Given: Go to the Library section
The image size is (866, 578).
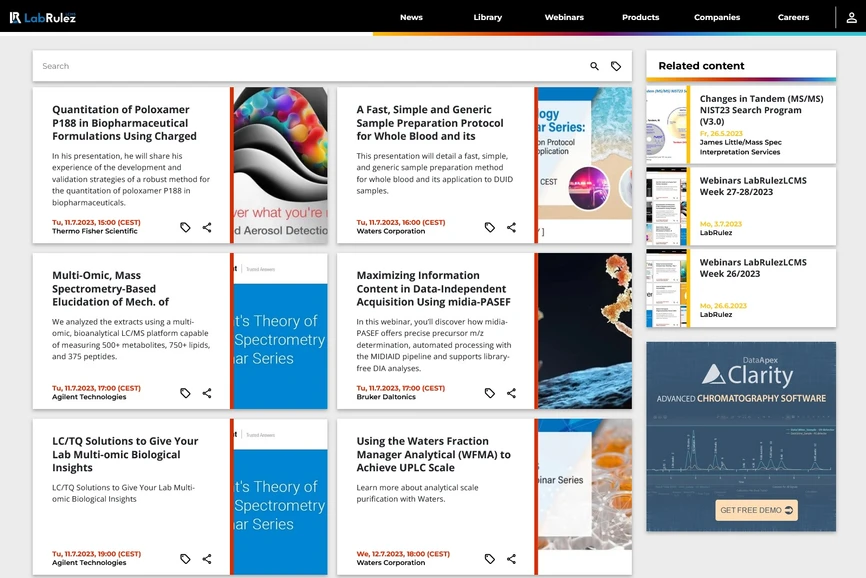Looking at the screenshot, I should click(x=488, y=17).
